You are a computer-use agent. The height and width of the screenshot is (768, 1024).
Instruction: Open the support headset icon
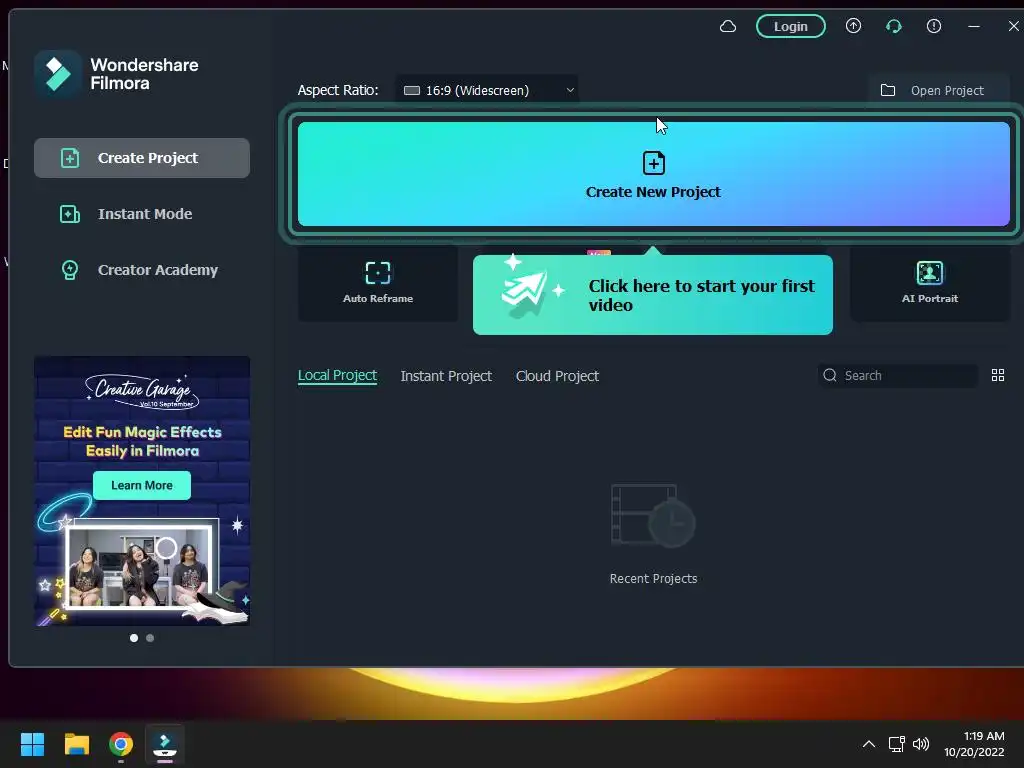coord(893,26)
